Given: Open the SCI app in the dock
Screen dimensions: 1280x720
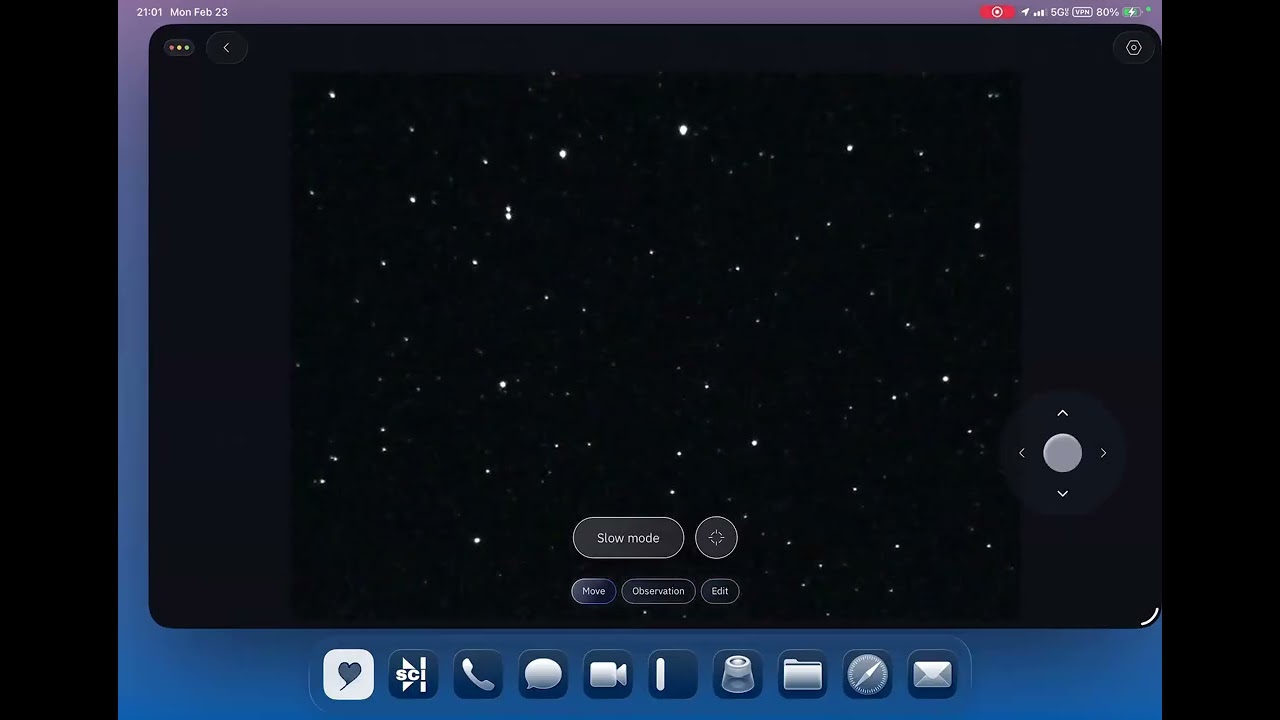Looking at the screenshot, I should 413,674.
